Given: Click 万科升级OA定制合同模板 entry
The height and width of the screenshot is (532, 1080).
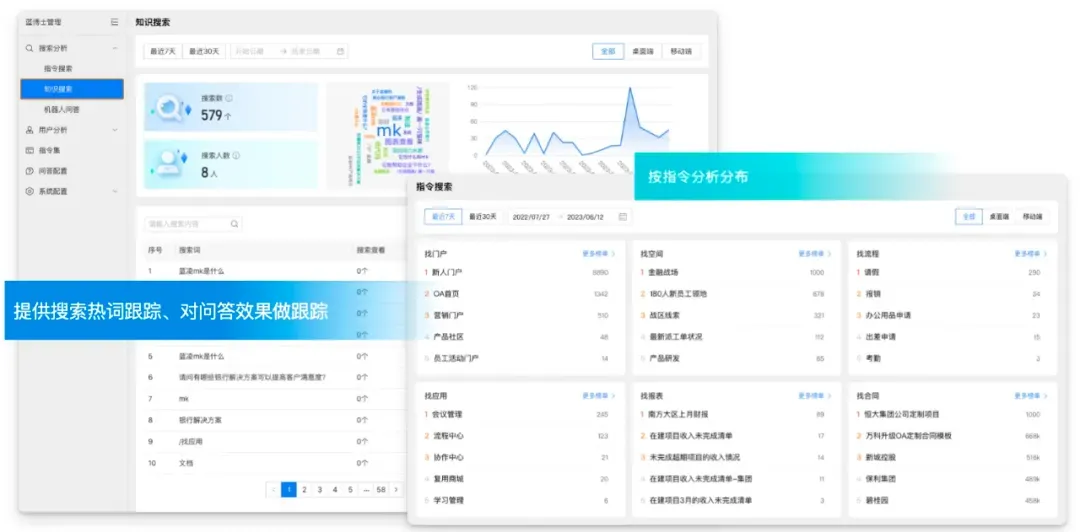Looking at the screenshot, I should [x=908, y=436].
